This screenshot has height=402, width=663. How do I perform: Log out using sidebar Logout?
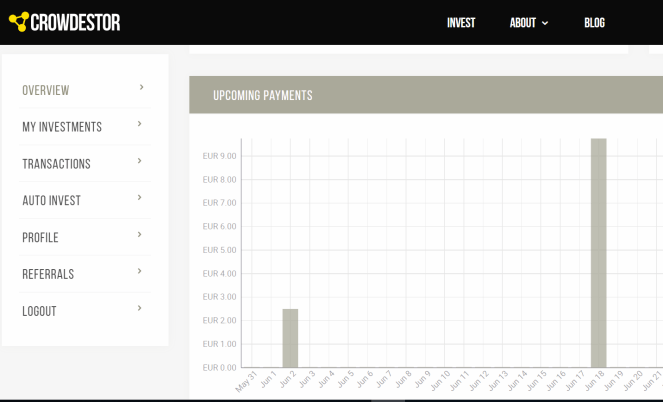point(39,311)
